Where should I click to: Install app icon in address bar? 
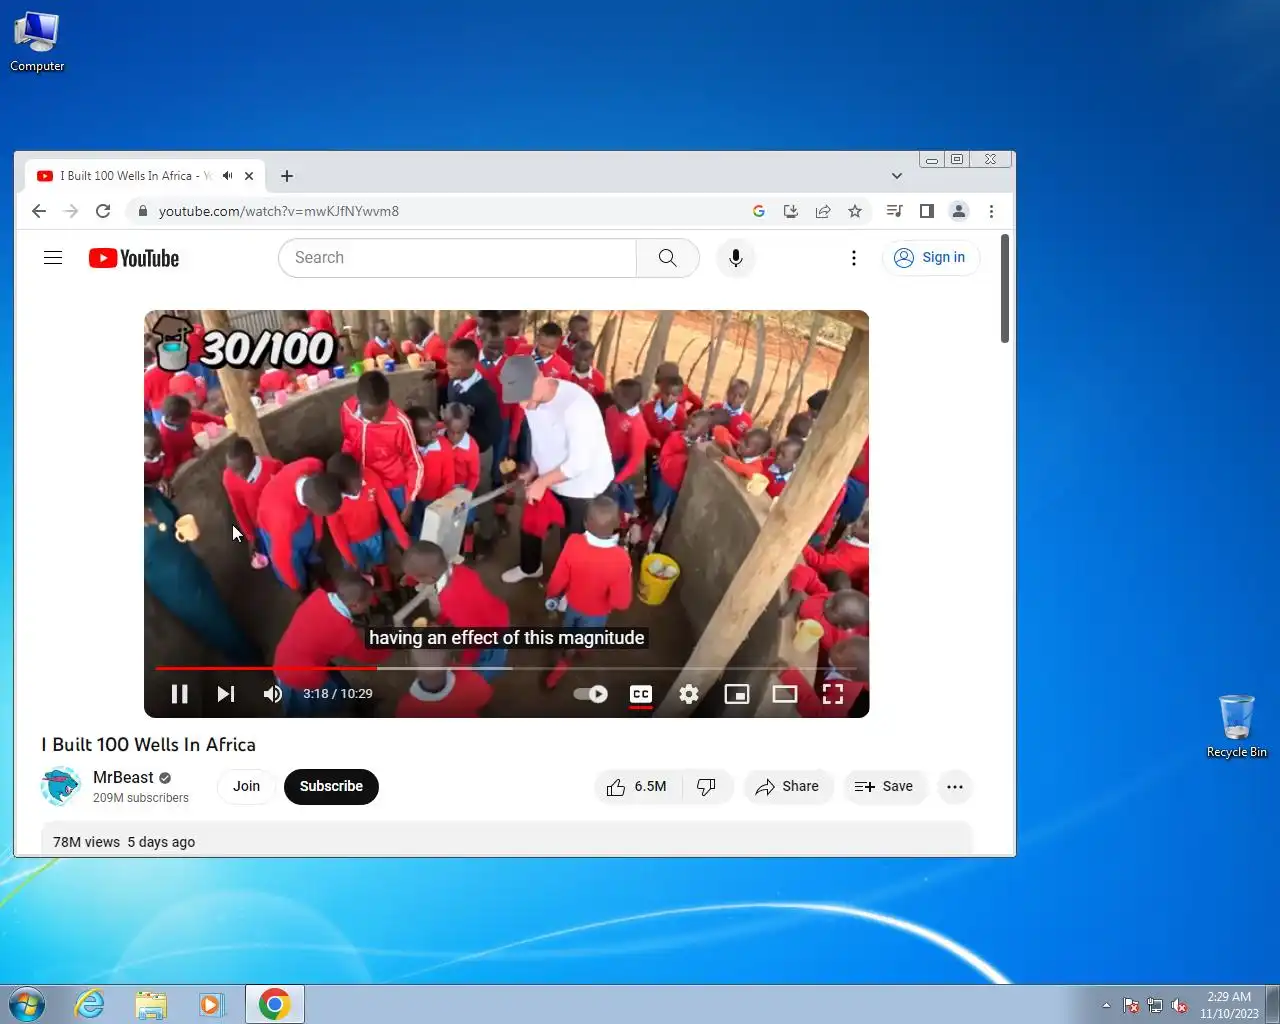(x=791, y=211)
